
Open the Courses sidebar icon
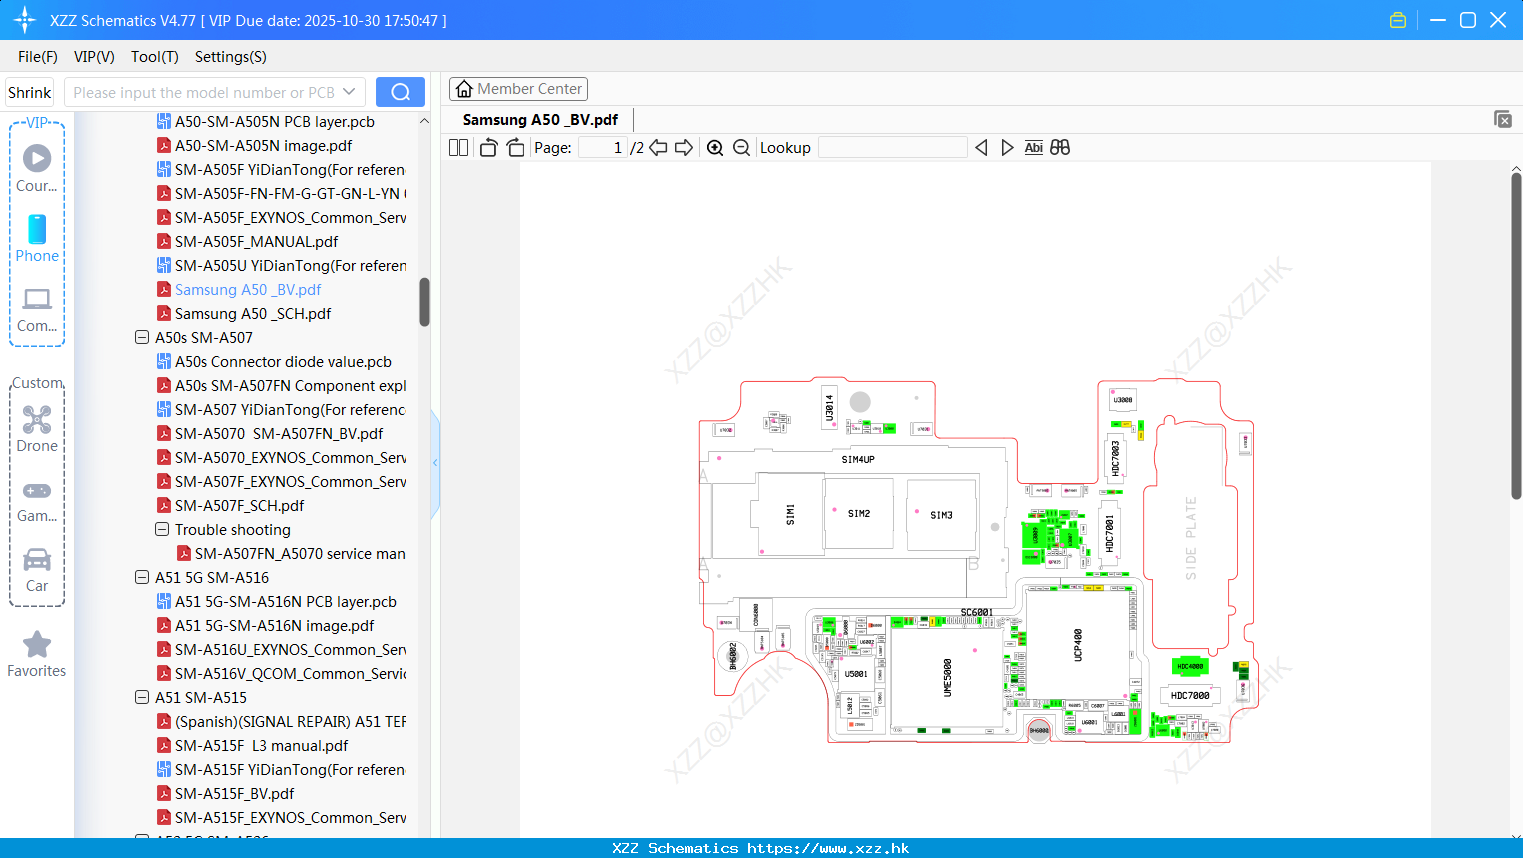click(37, 168)
